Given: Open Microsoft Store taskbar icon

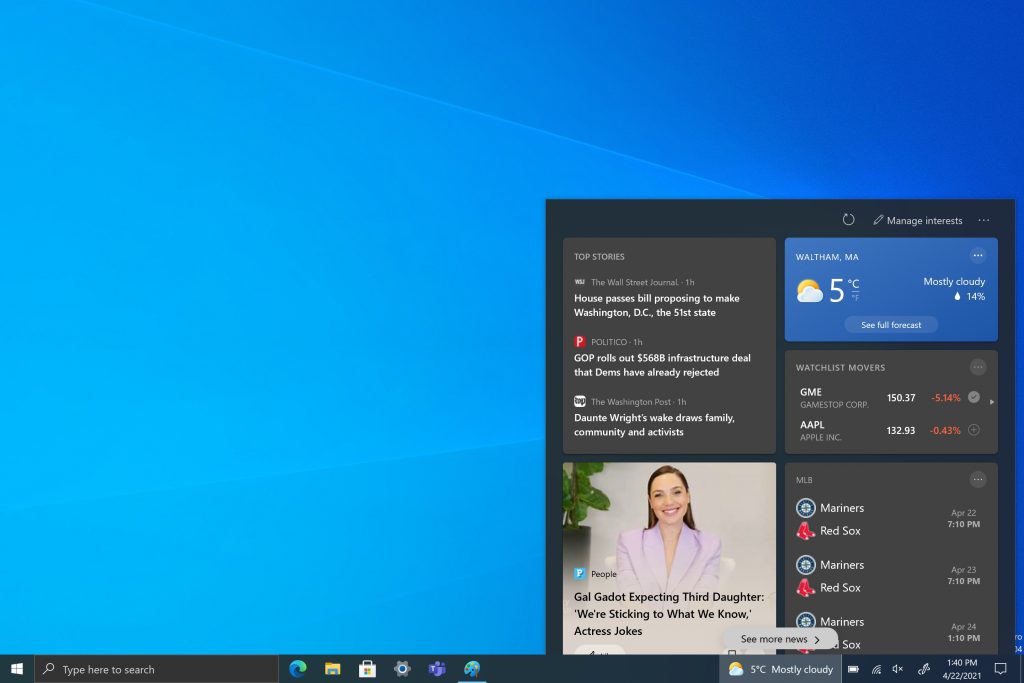Looking at the screenshot, I should 367,669.
